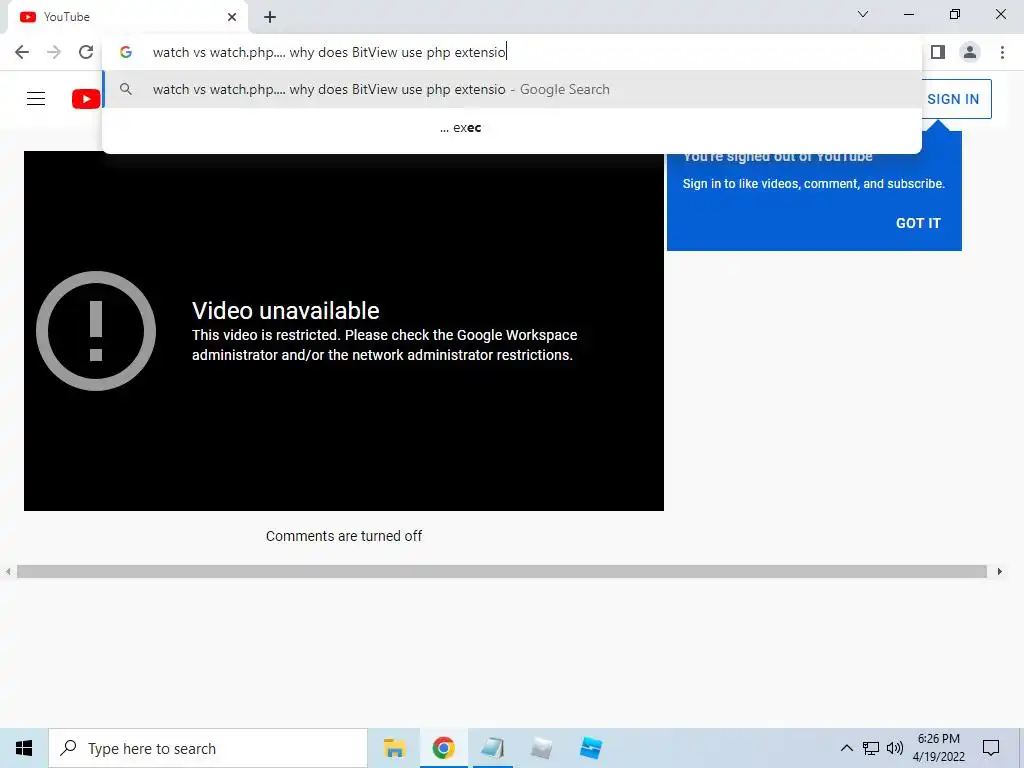Click the taskbar clock and date
1024x768 pixels.
pos(938,748)
